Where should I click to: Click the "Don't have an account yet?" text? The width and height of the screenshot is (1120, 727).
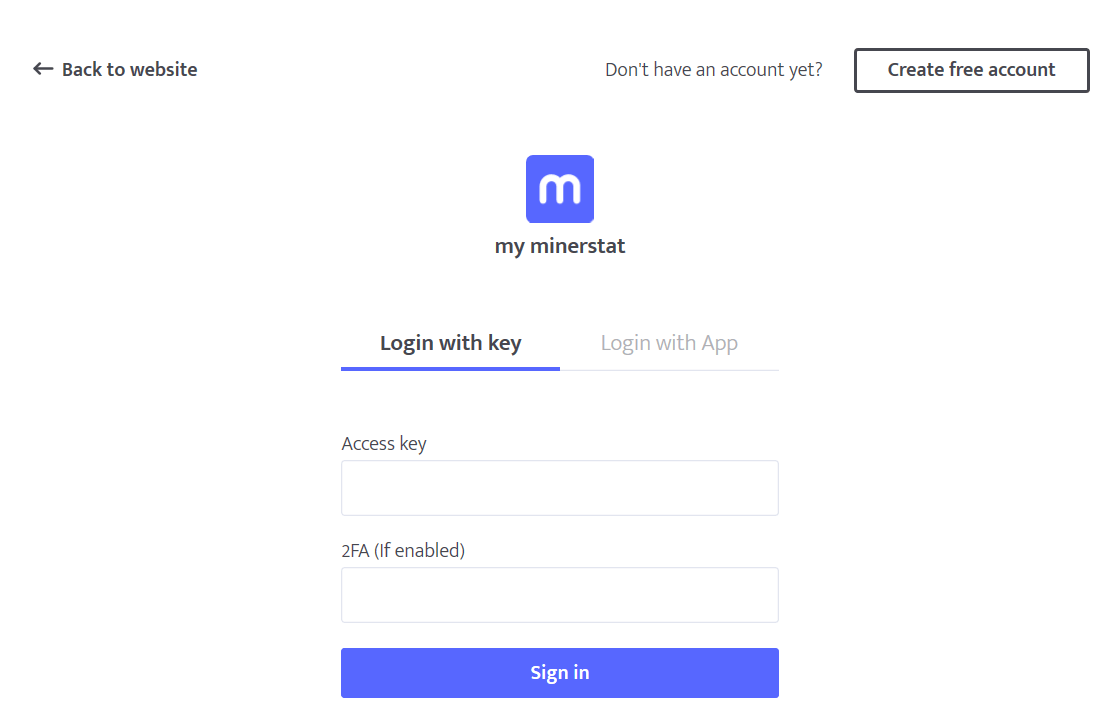[714, 70]
